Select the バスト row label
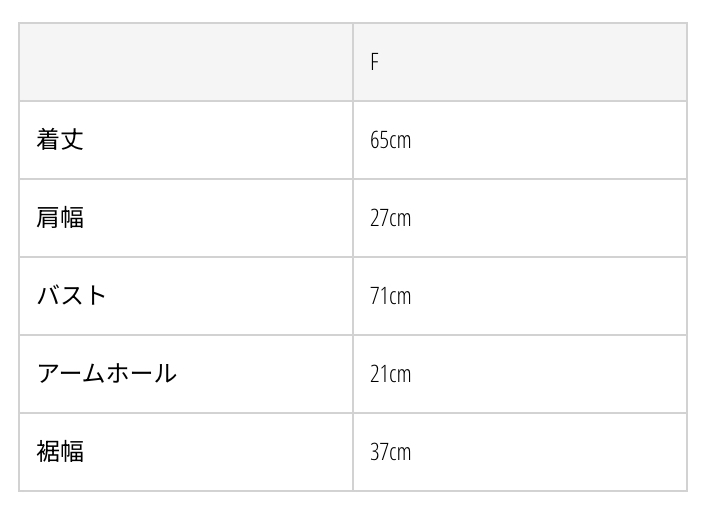 [x=71, y=296]
